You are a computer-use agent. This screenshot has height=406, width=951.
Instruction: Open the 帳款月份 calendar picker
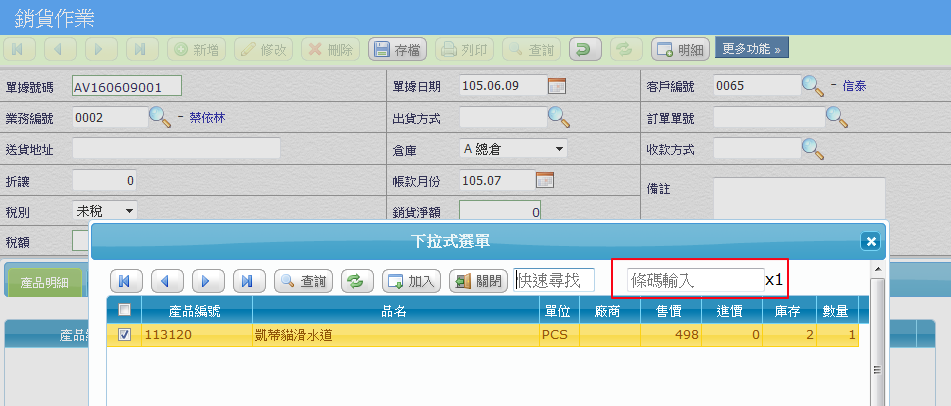click(545, 181)
